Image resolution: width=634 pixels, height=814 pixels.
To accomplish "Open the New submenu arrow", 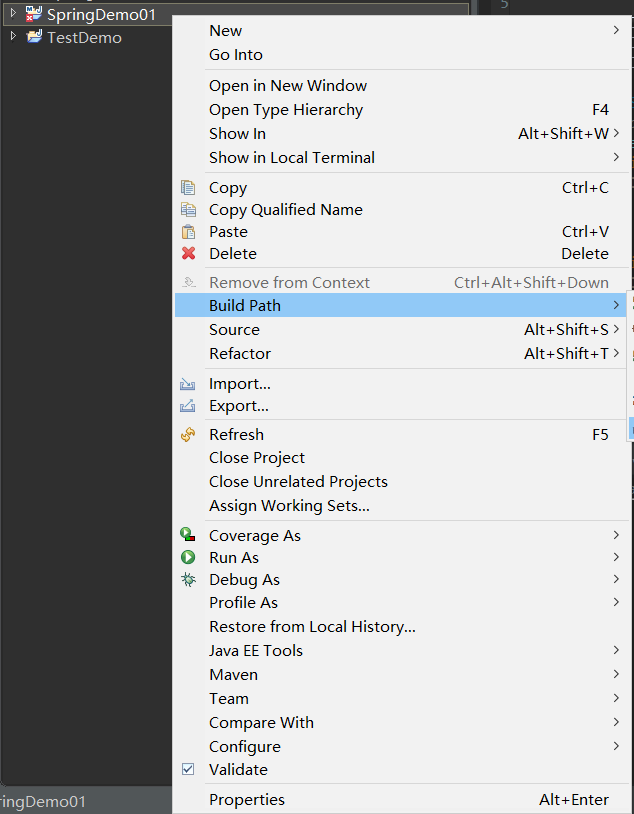I will [616, 31].
